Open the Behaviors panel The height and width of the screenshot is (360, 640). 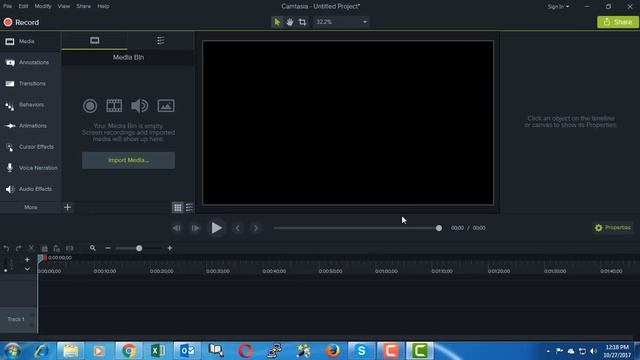click(x=31, y=105)
